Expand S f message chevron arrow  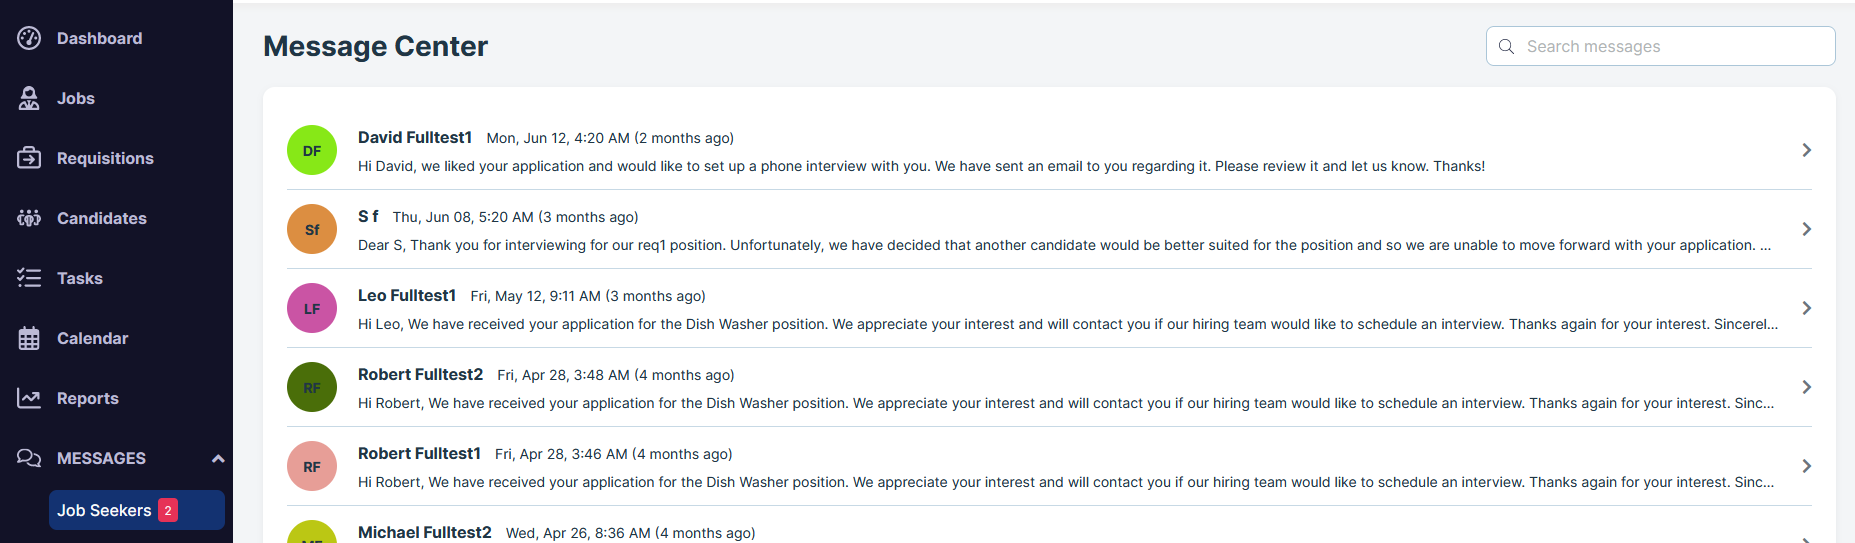point(1806,229)
